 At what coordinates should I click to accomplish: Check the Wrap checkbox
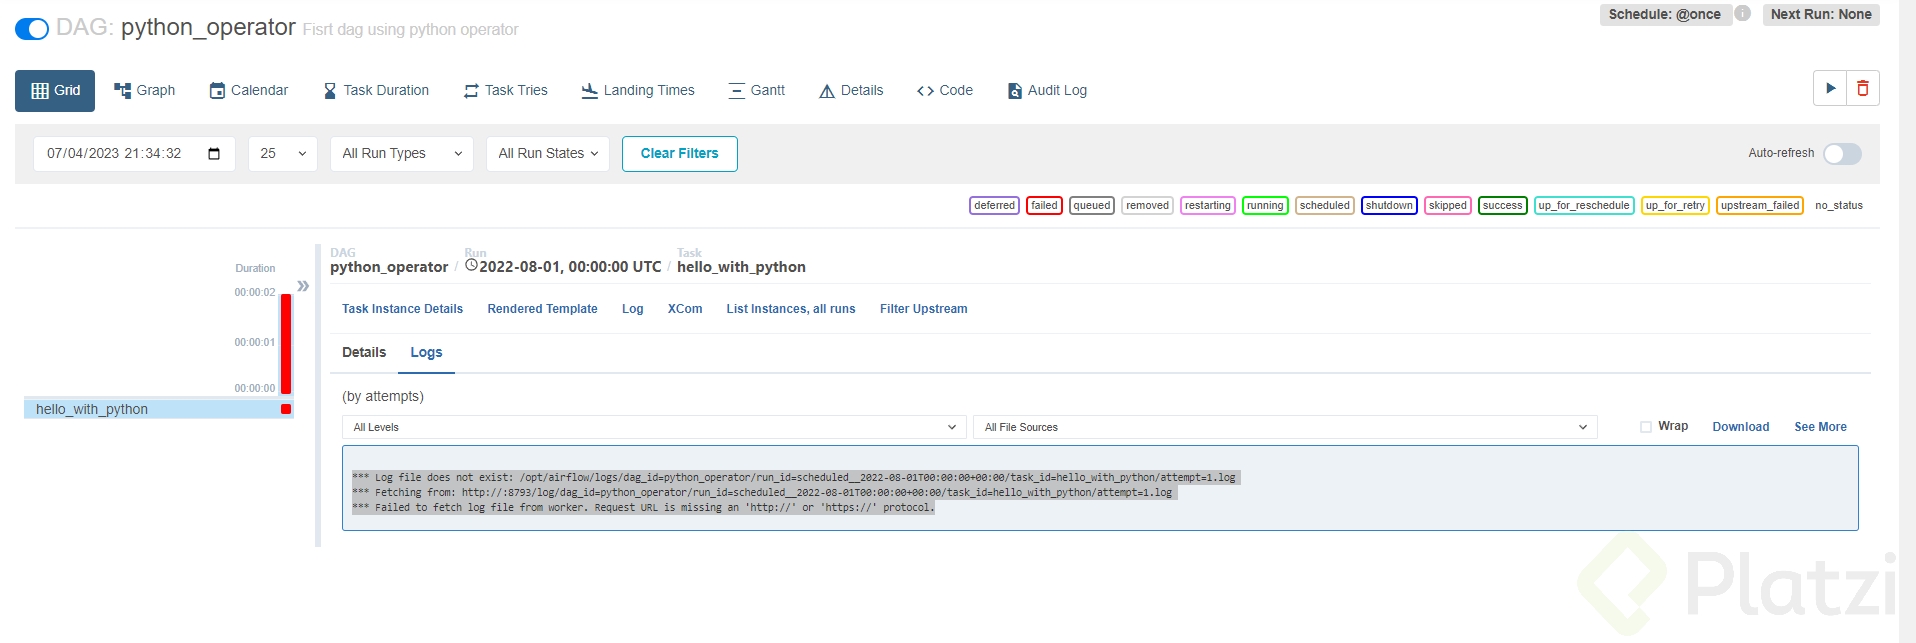click(1645, 427)
